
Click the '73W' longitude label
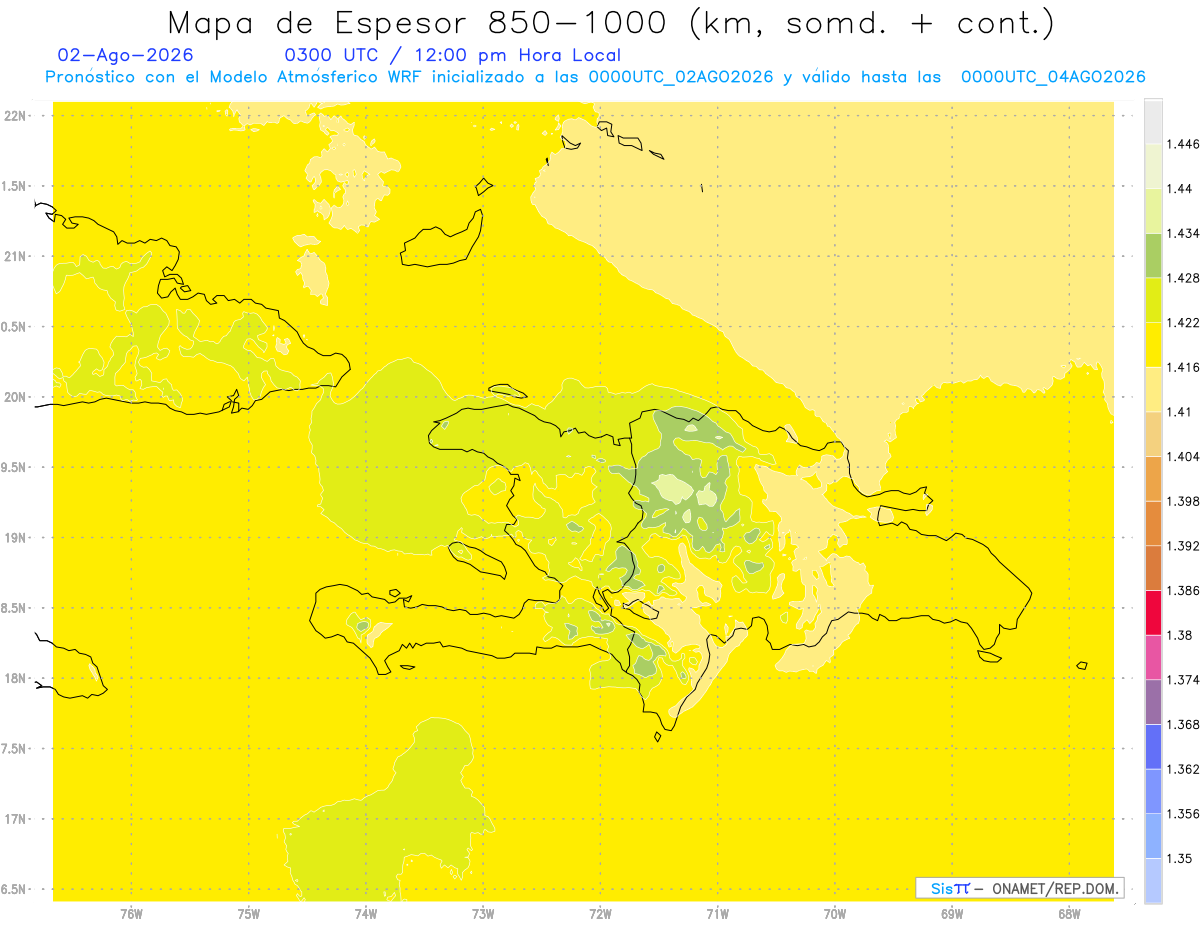pos(483,913)
